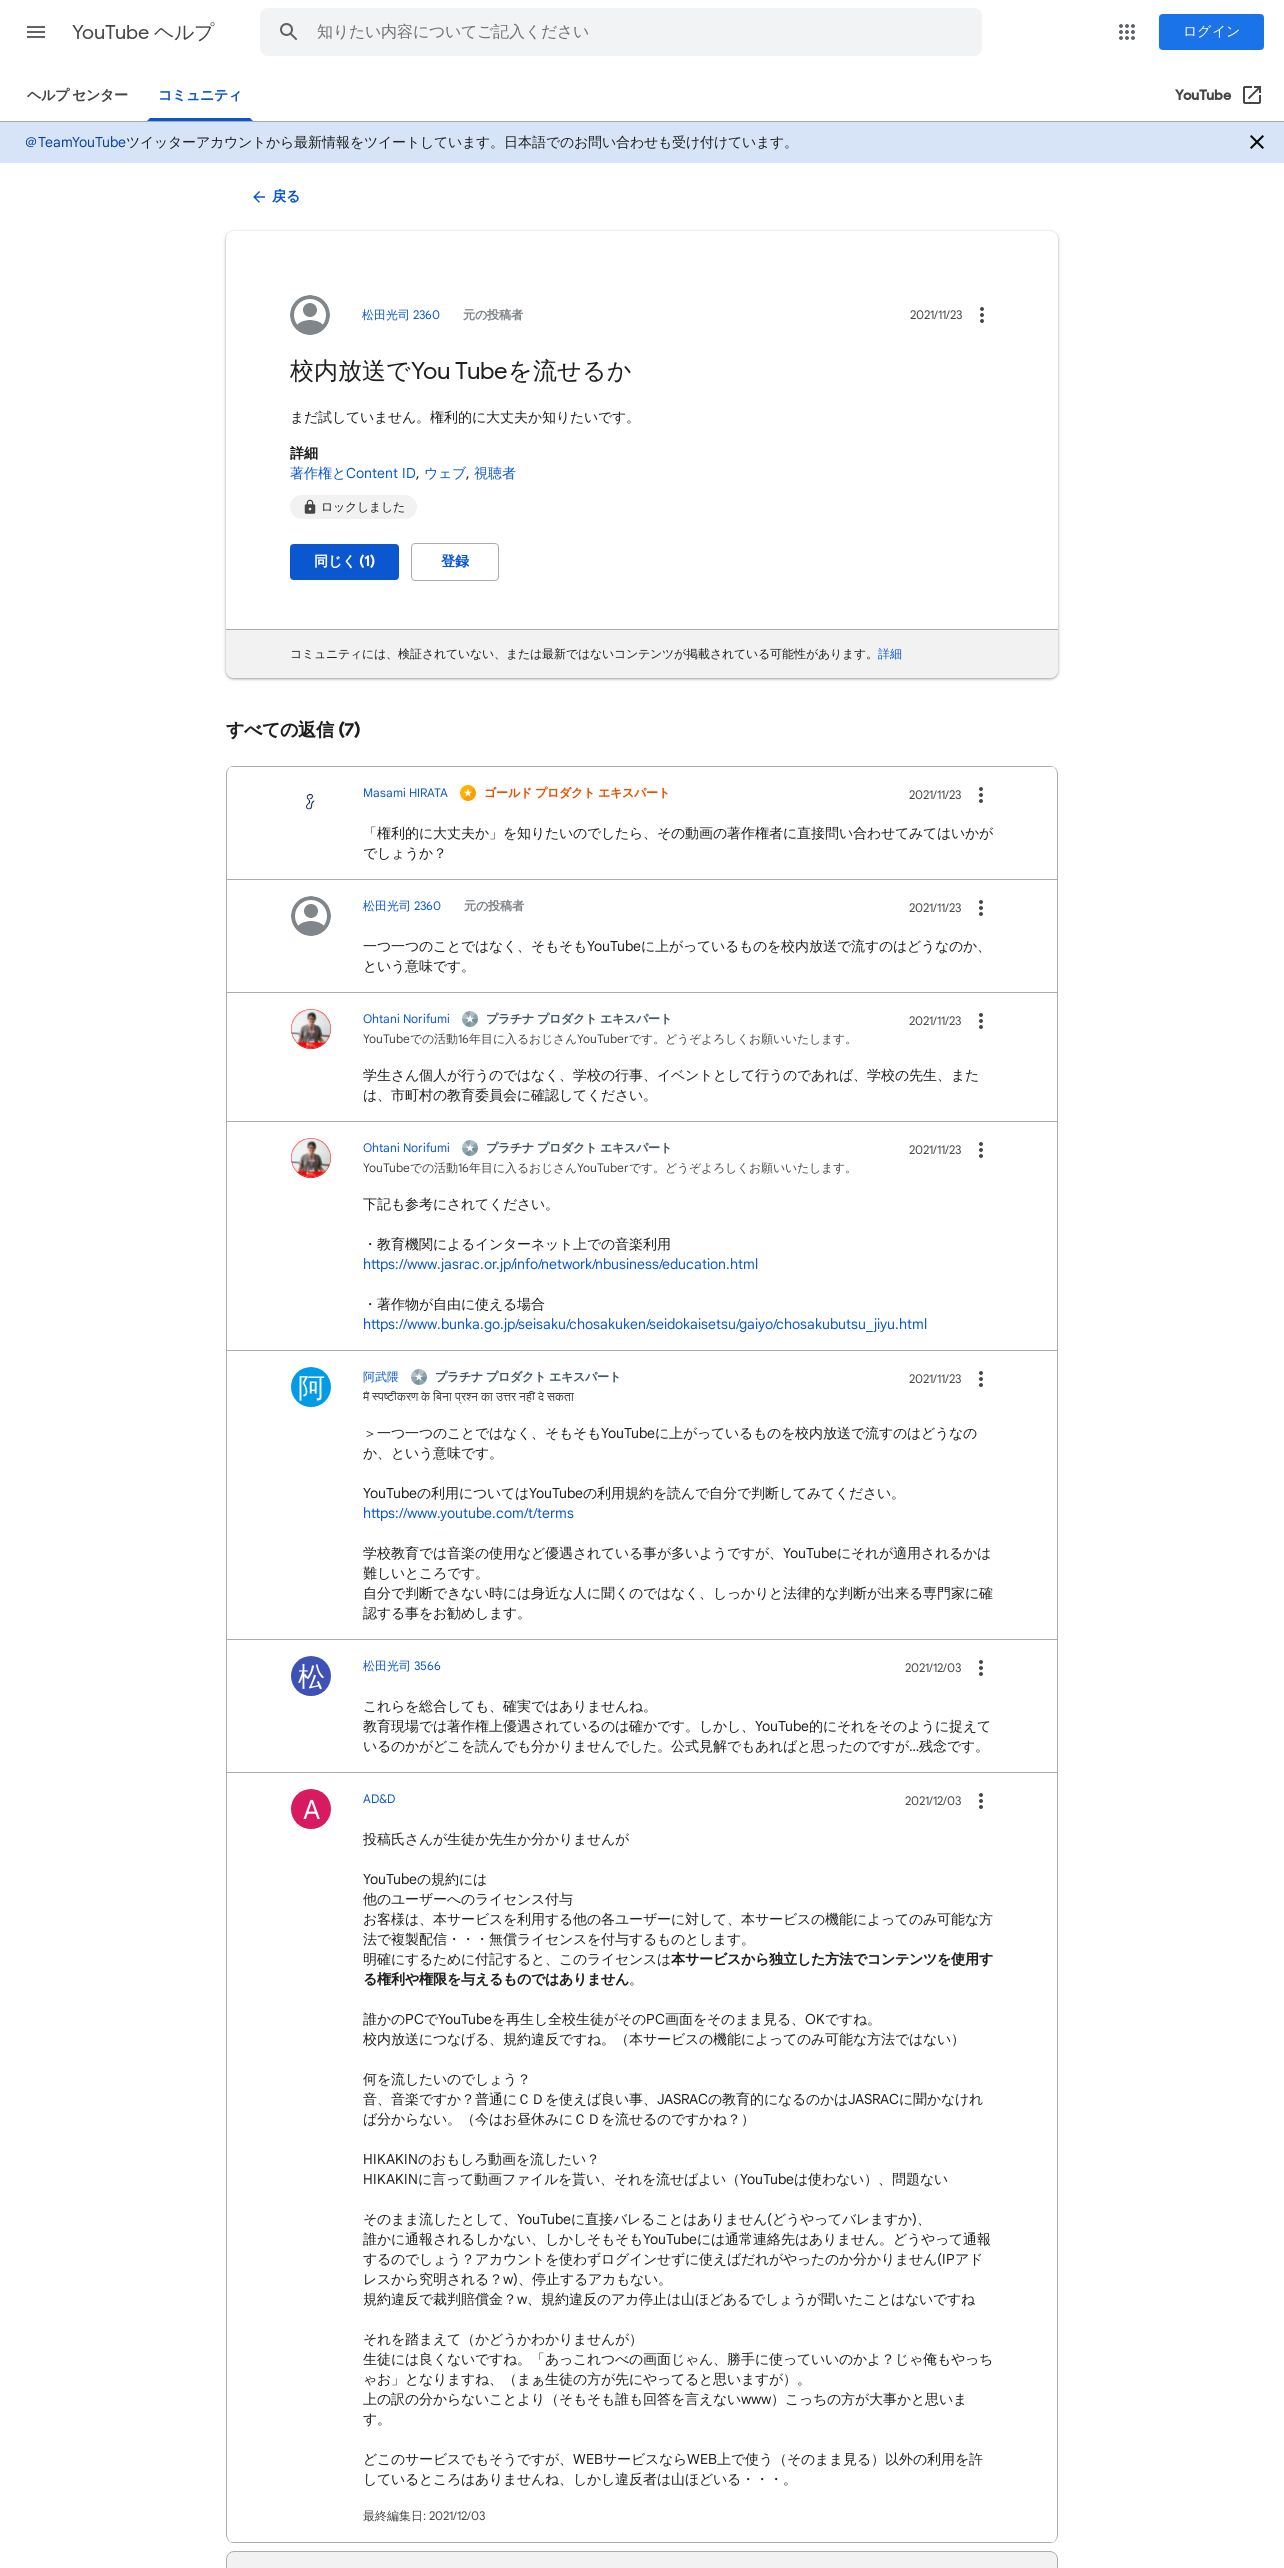Image resolution: width=1284 pixels, height=2568 pixels.
Task: Open YouTube external link icon
Action: (x=1252, y=95)
